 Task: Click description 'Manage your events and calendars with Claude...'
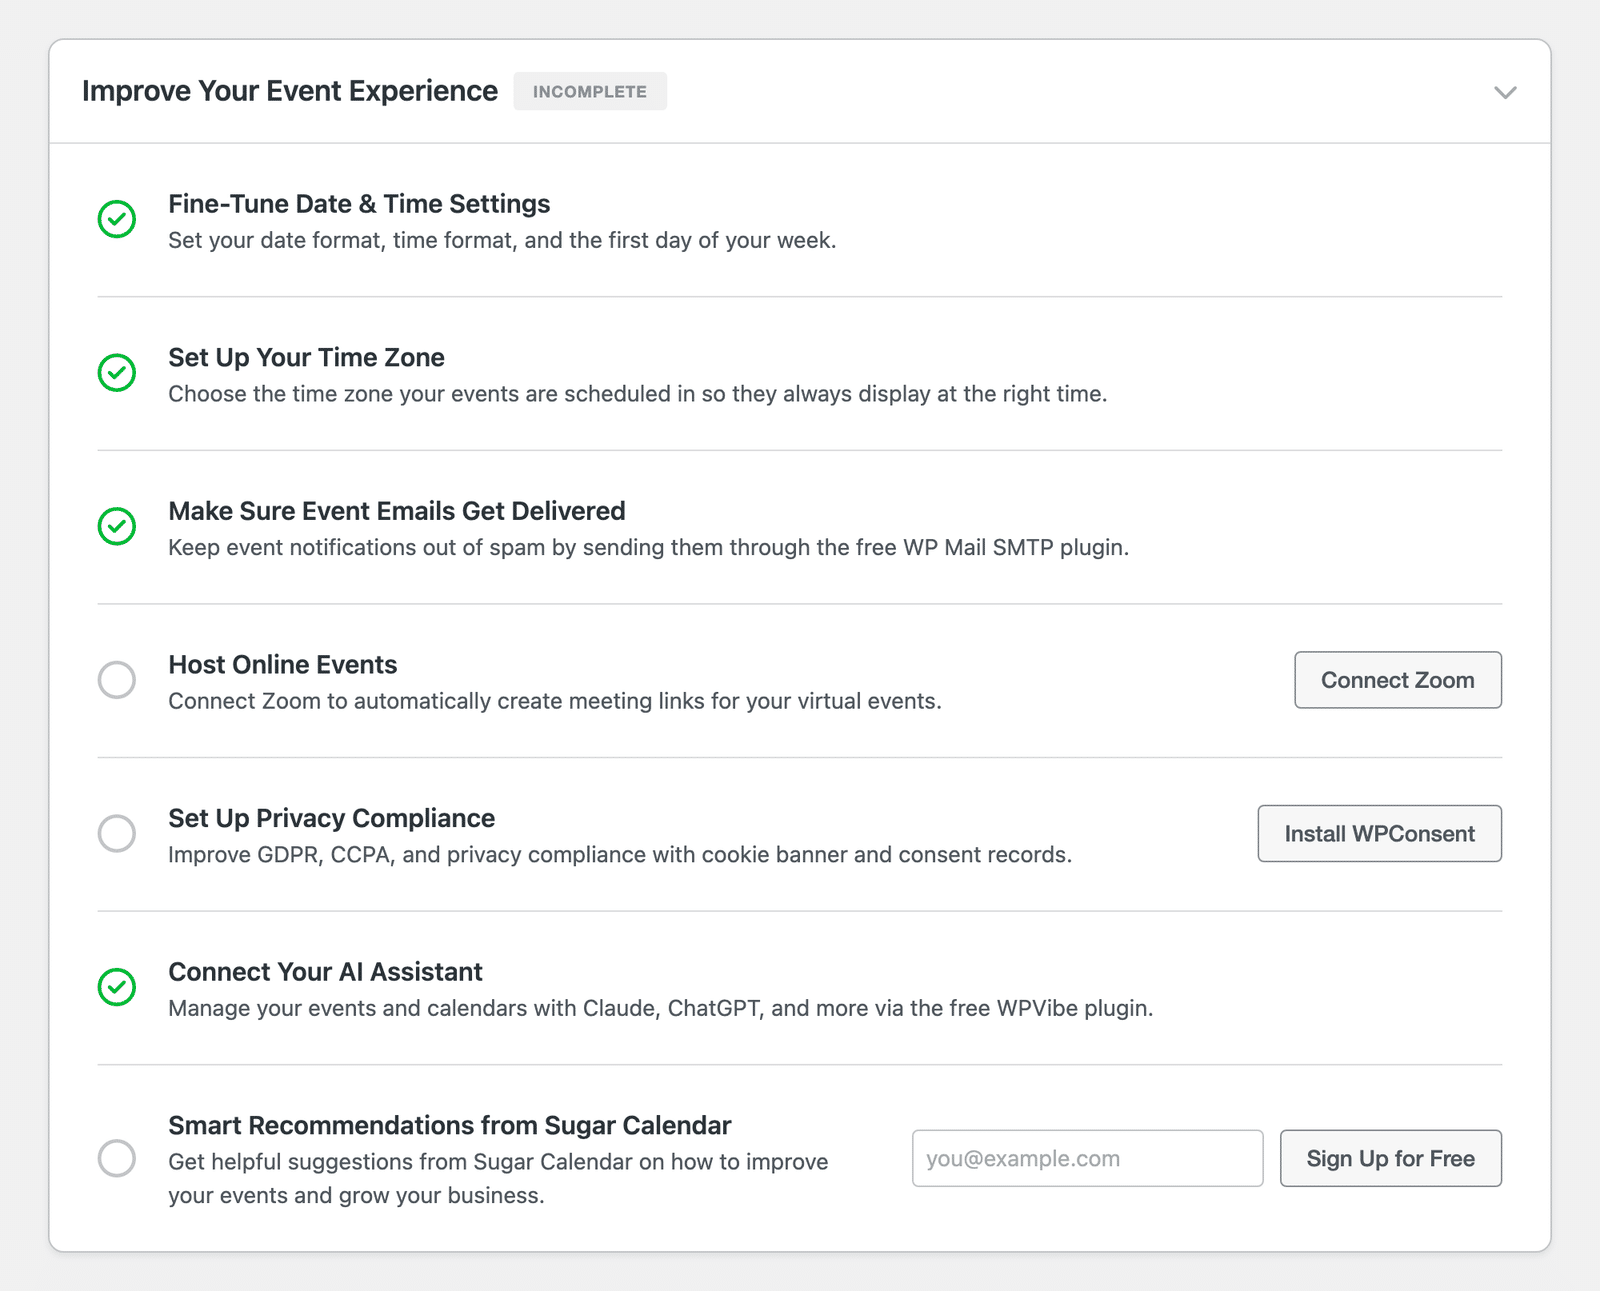tap(661, 1008)
